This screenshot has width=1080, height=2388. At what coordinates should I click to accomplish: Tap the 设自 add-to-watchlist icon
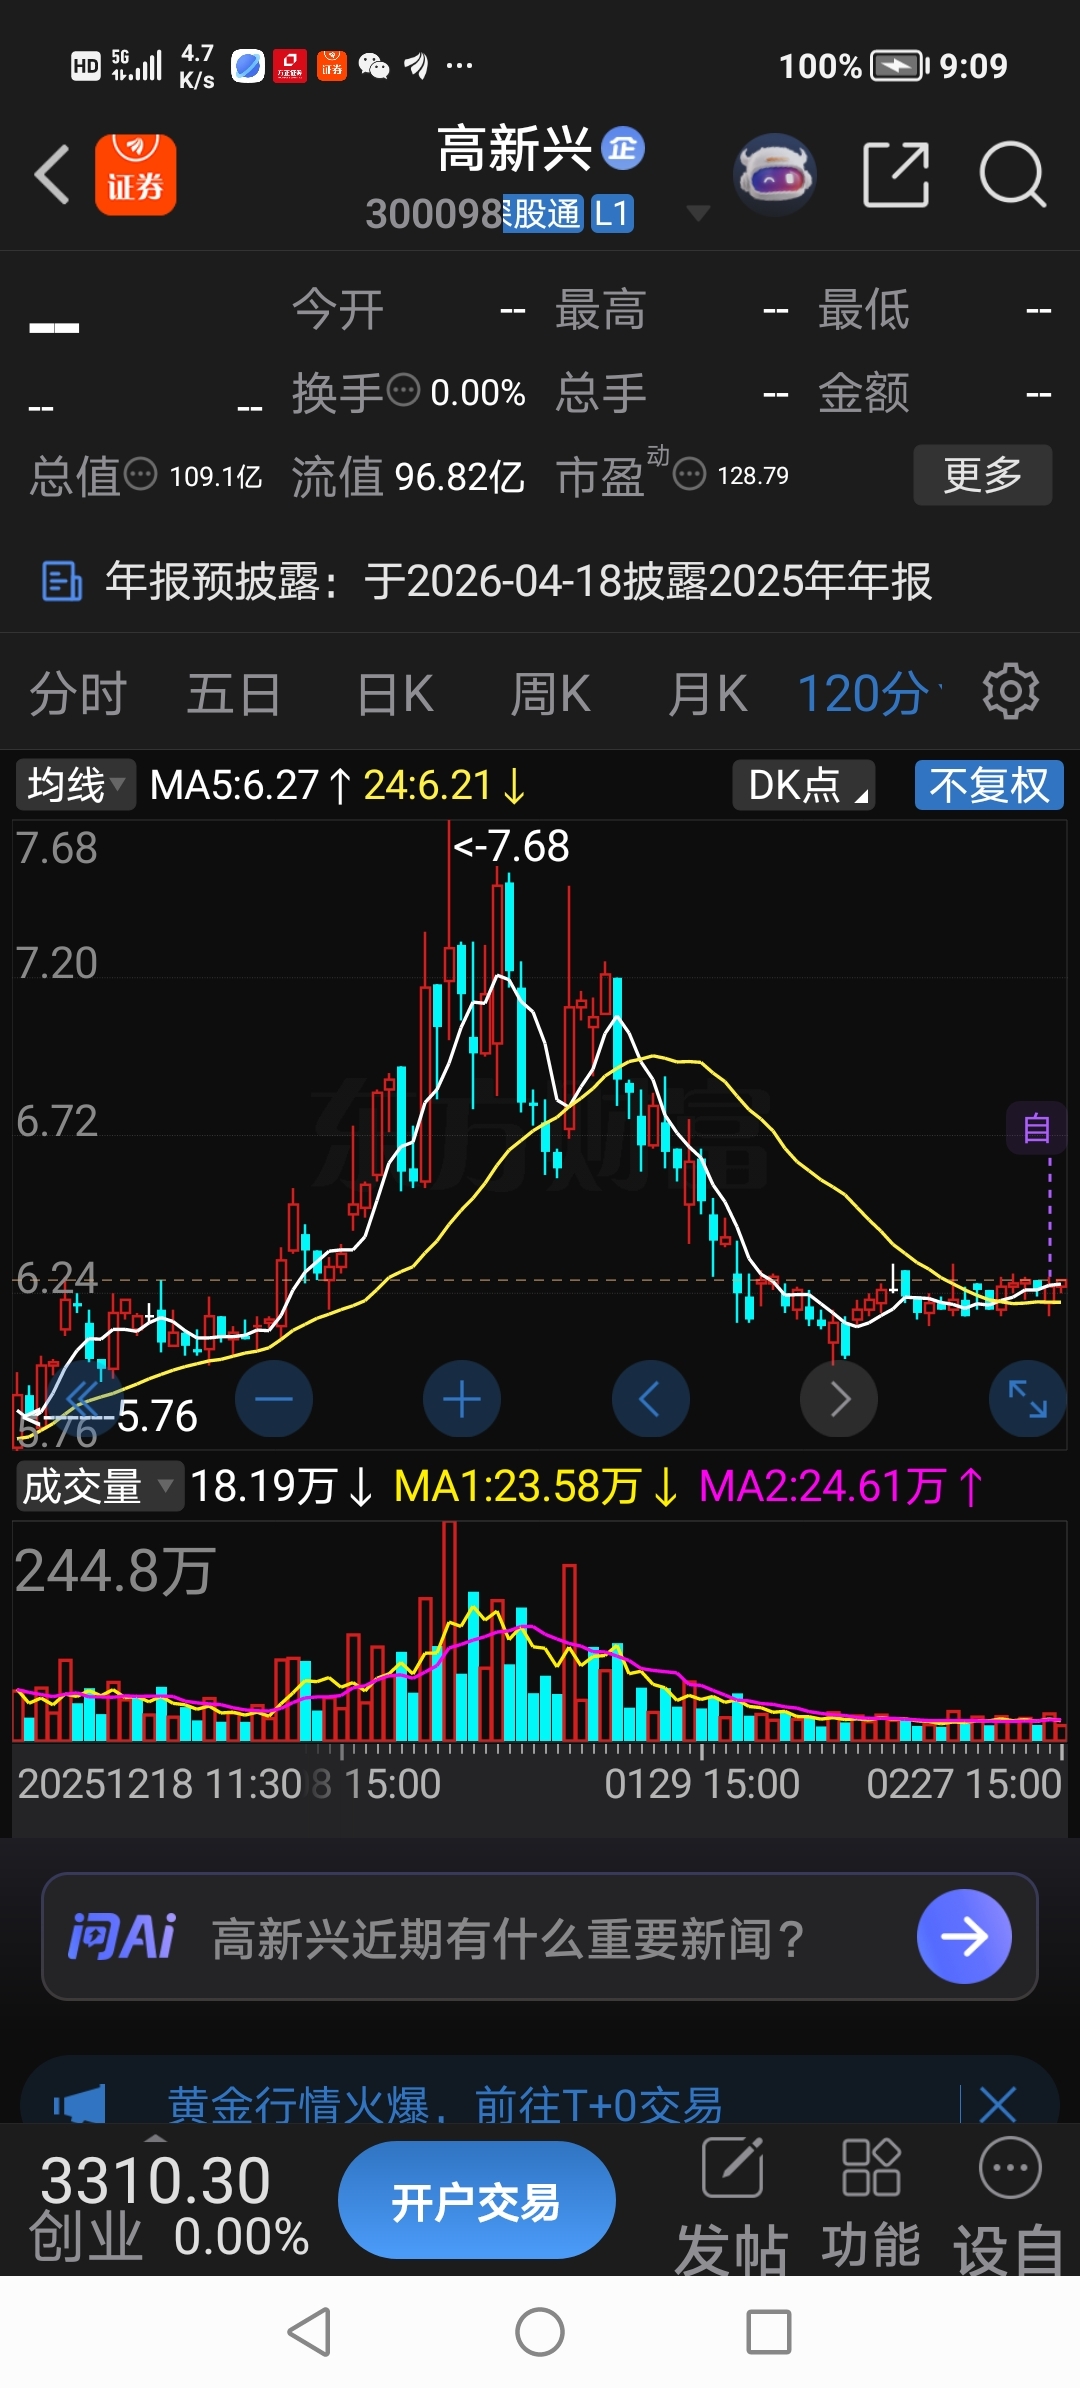tap(1010, 2207)
